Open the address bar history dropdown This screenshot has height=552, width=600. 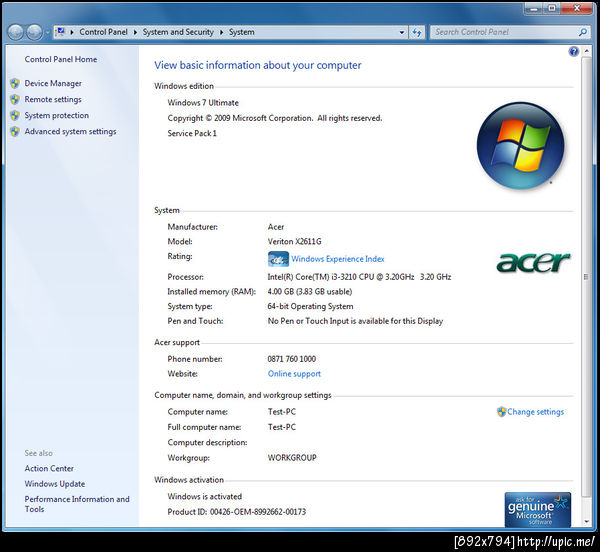(402, 33)
